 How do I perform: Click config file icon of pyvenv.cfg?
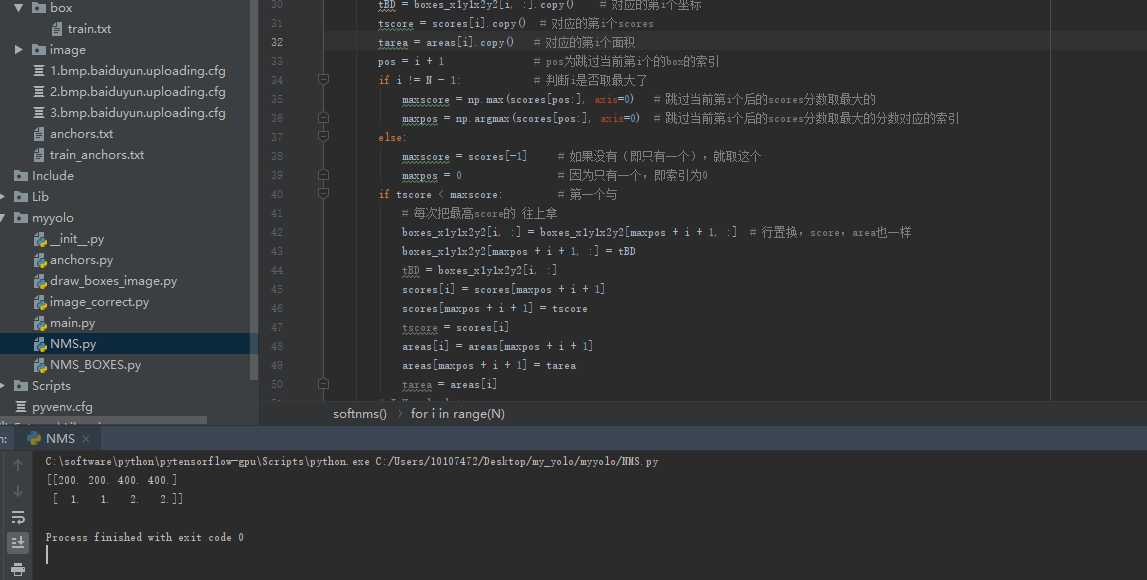20,407
